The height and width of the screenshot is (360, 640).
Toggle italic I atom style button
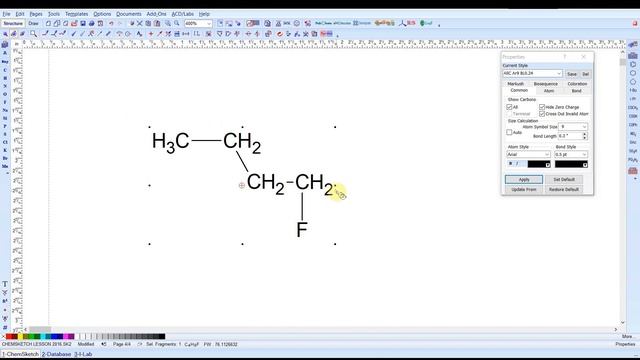517,164
